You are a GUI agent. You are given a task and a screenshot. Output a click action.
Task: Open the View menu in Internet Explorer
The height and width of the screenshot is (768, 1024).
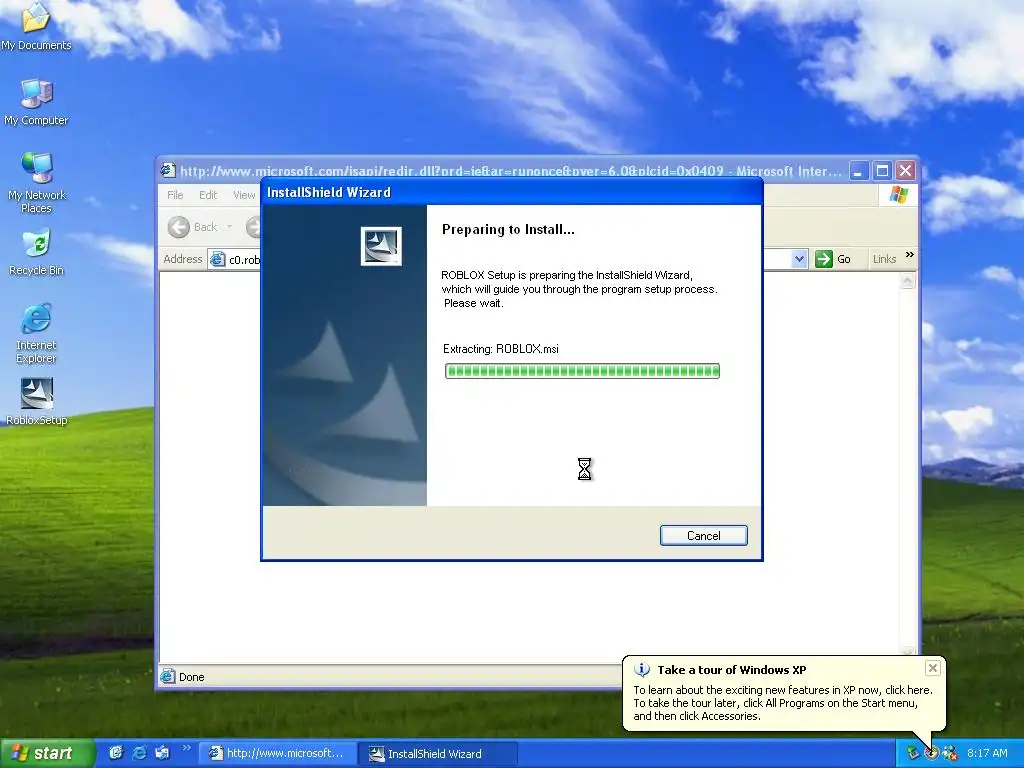pyautogui.click(x=244, y=195)
